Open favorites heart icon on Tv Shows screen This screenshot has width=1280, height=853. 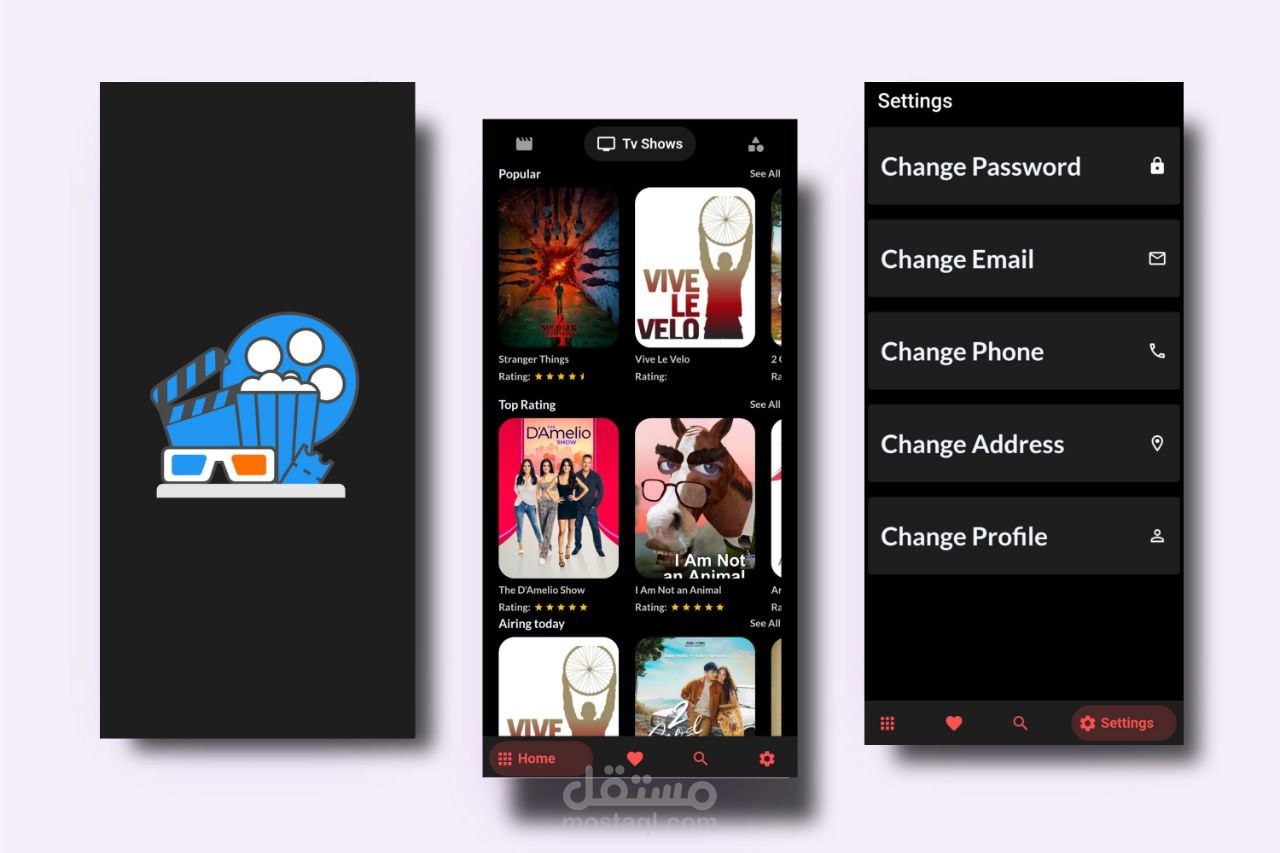click(x=635, y=759)
